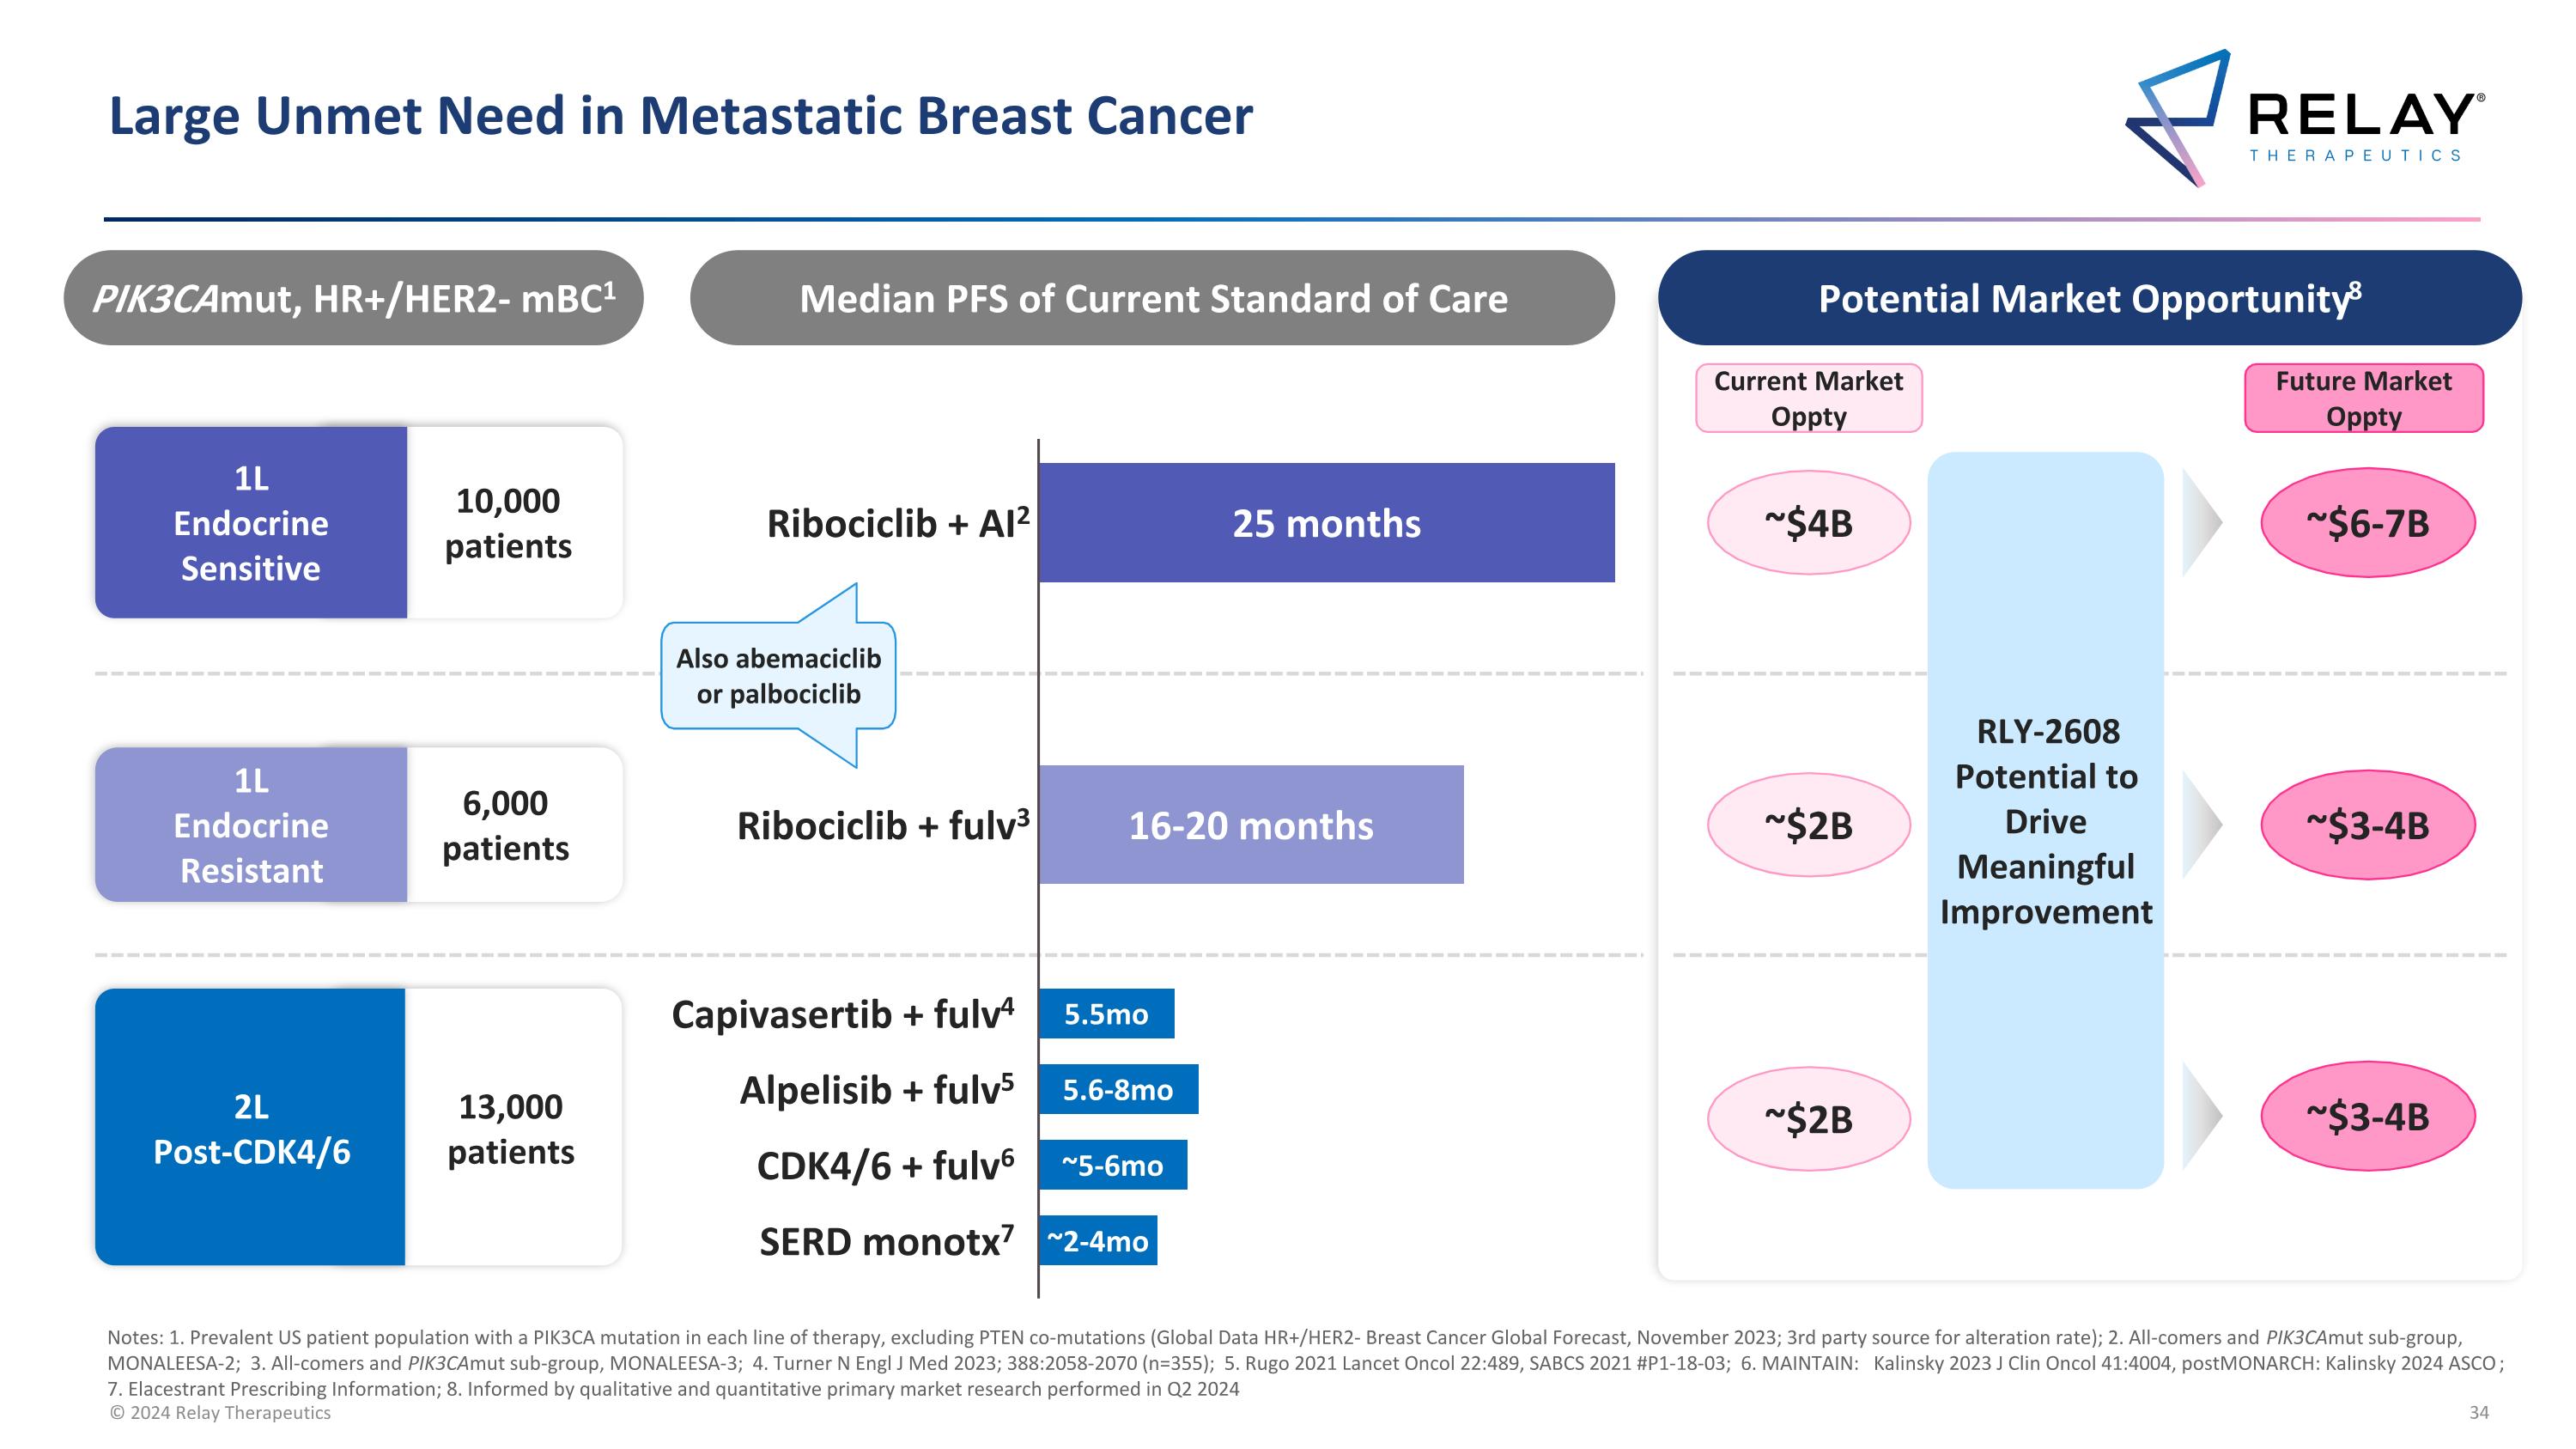Click the "Future Market Oppty" label

click(x=2363, y=398)
